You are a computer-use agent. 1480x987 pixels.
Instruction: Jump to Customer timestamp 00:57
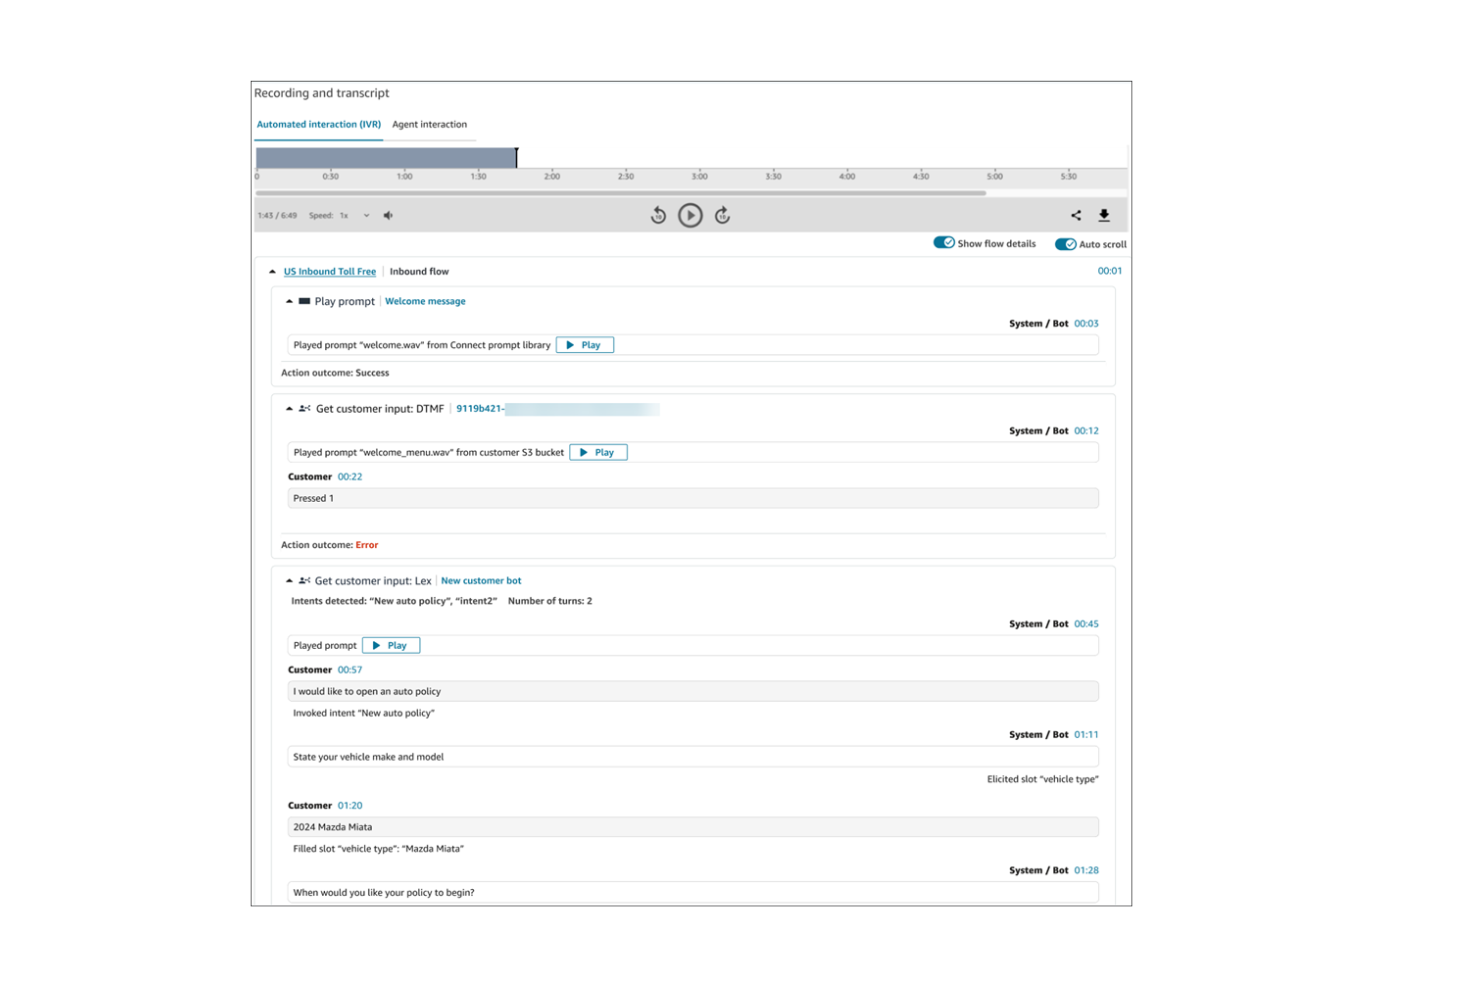350,670
